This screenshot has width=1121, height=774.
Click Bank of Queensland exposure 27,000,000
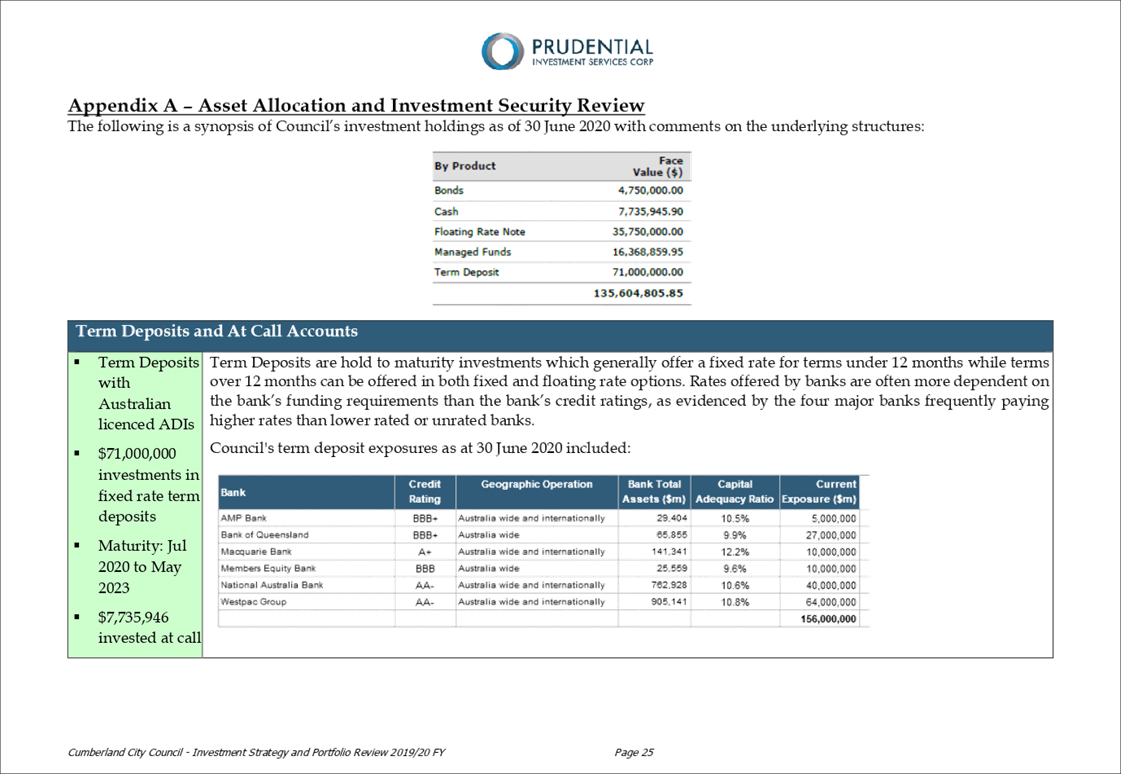[831, 535]
